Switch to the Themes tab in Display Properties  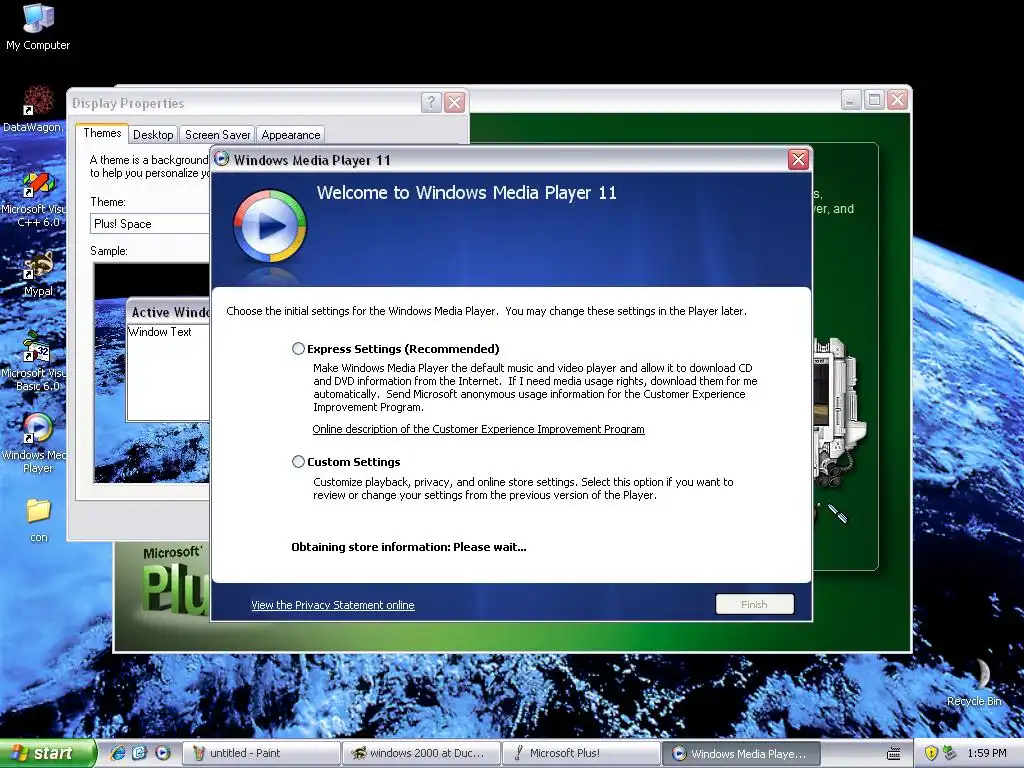point(102,133)
